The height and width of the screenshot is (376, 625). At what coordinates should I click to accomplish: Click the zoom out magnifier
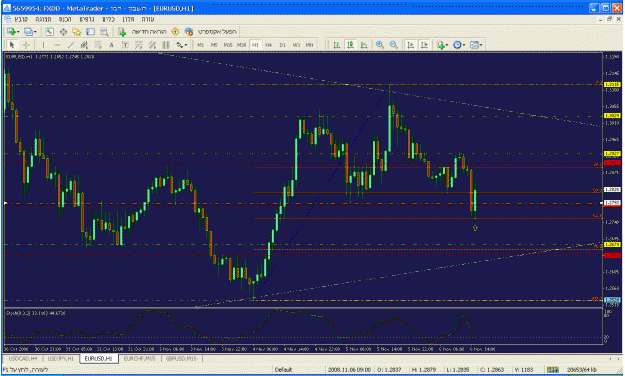coord(394,45)
